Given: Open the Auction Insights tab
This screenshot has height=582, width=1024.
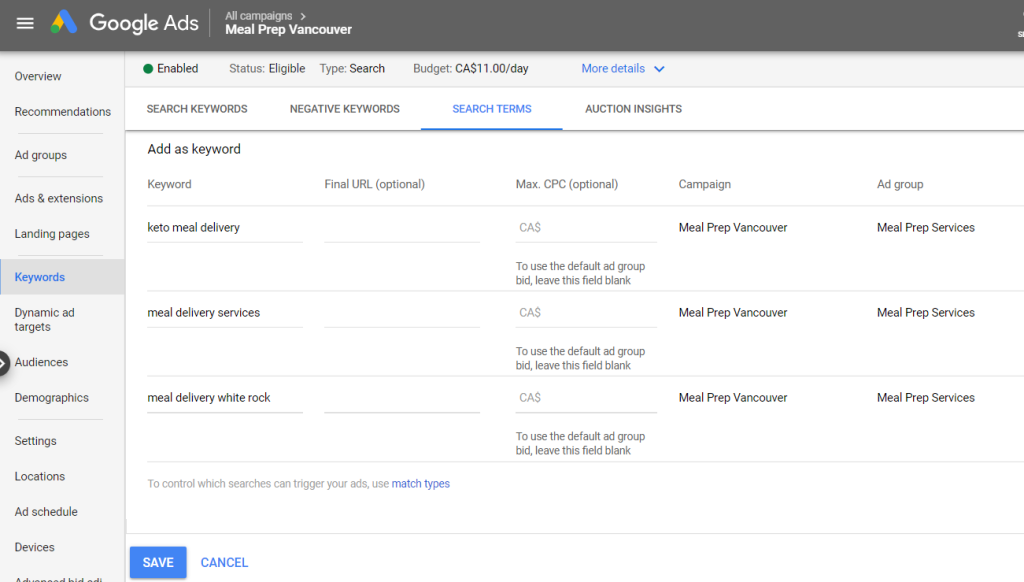Looking at the screenshot, I should click(633, 109).
